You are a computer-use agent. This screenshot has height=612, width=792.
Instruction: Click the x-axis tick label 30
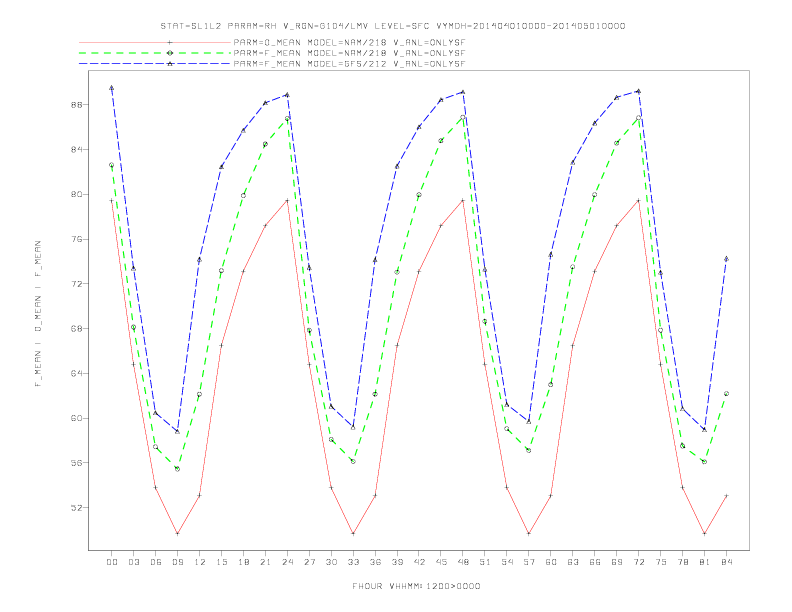[x=331, y=562]
